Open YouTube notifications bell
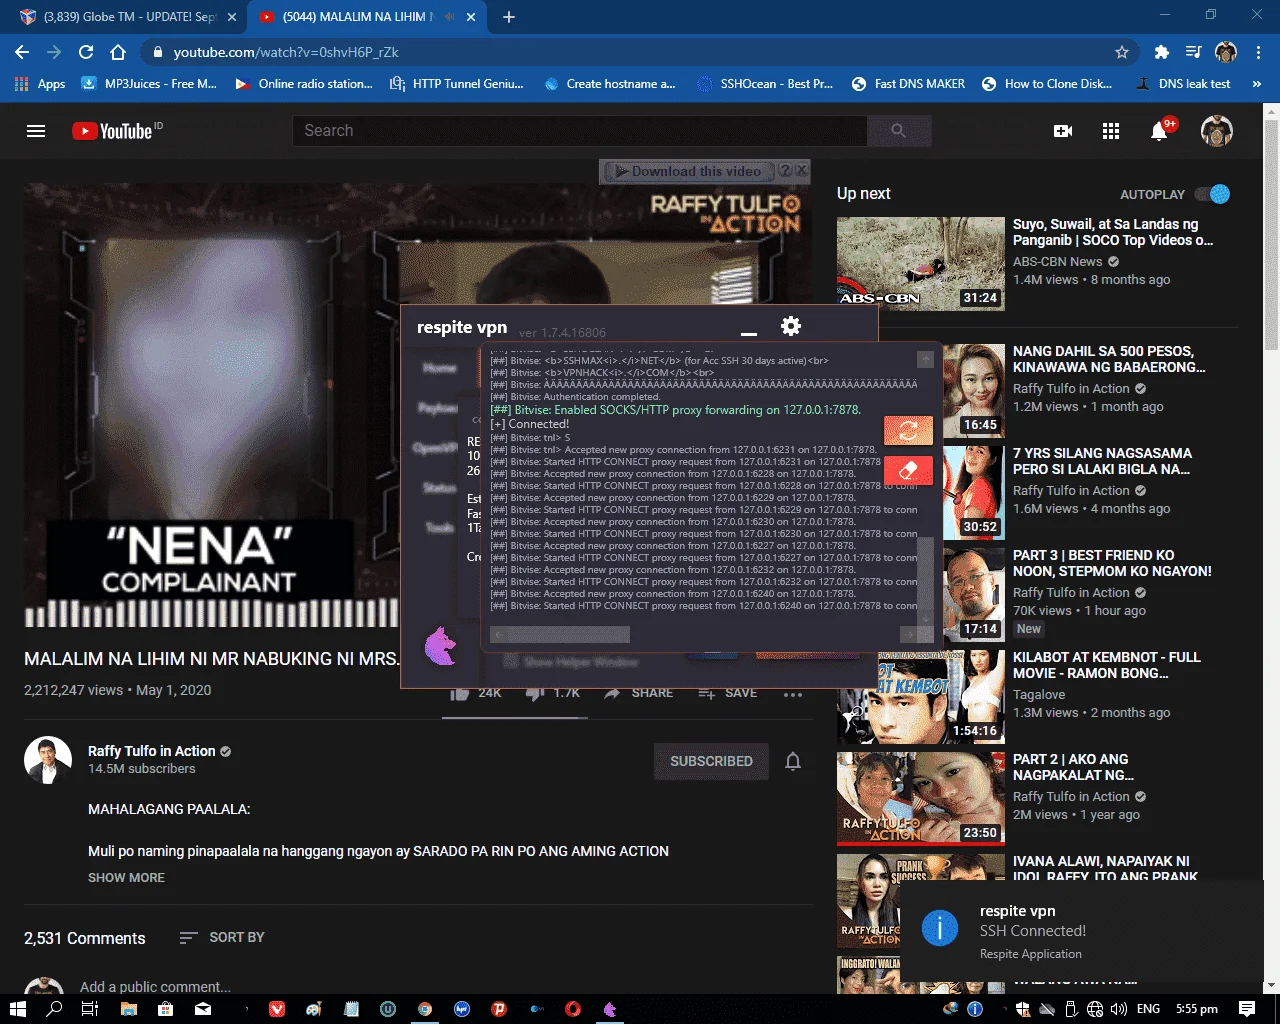This screenshot has height=1024, width=1280. [1159, 131]
